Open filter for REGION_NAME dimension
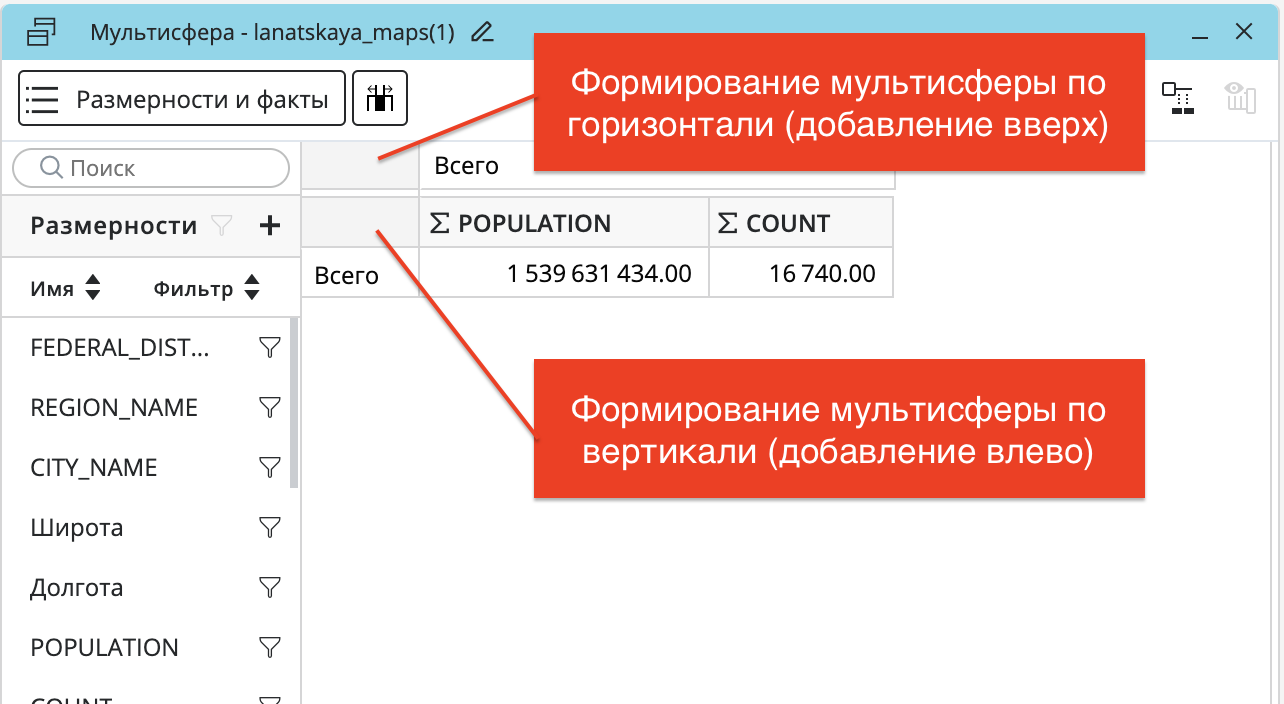 point(269,408)
